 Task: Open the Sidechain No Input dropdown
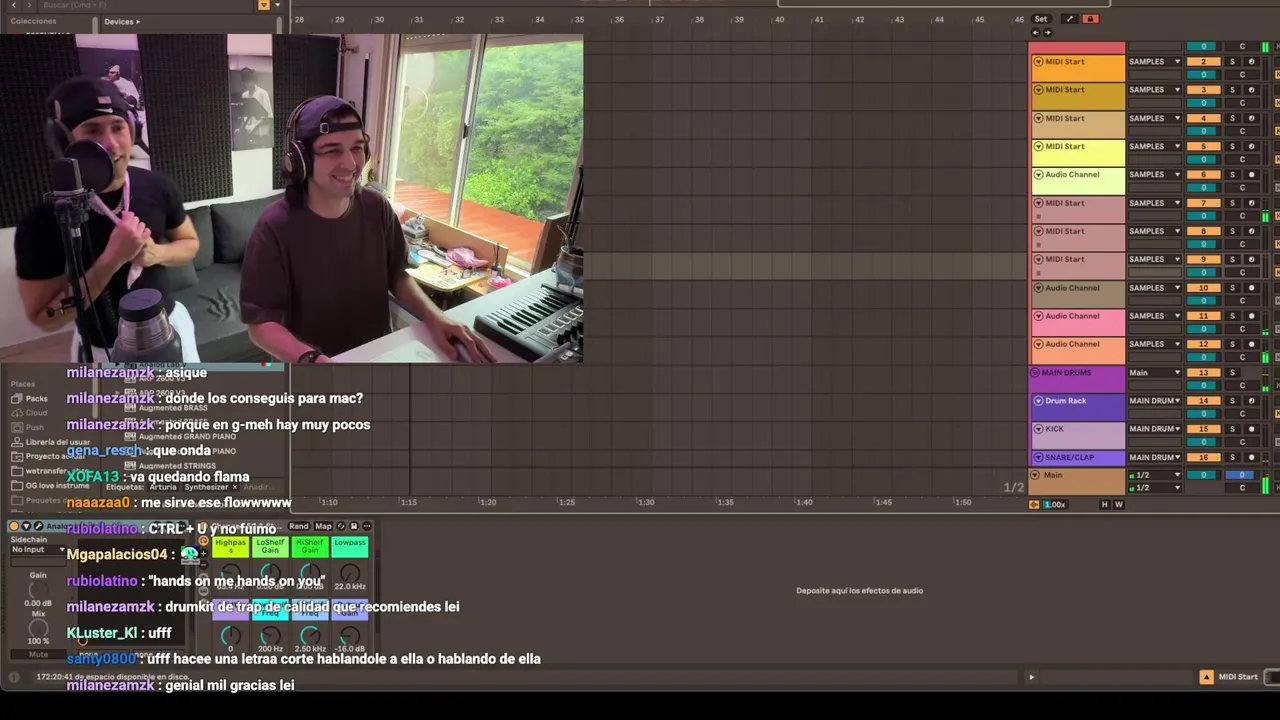(38, 550)
